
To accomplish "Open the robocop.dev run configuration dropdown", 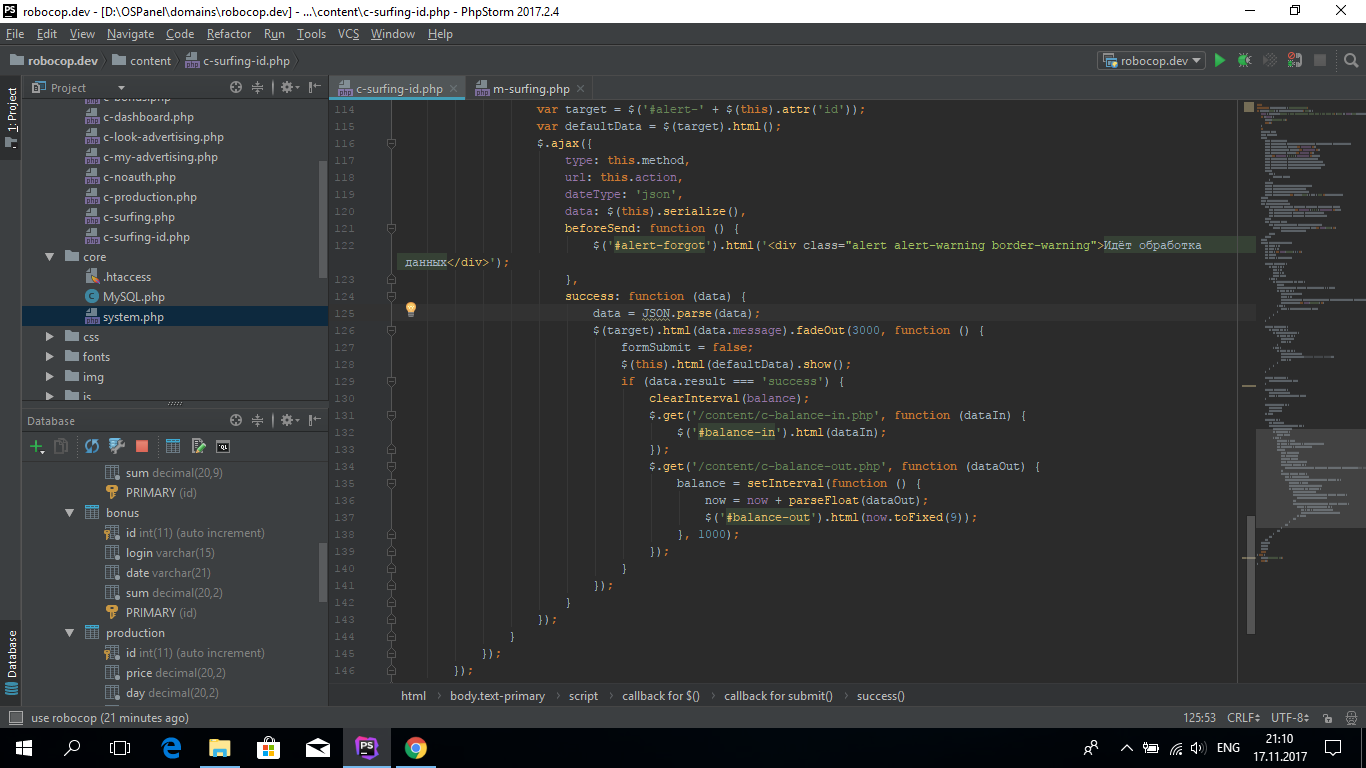I will point(1151,61).
